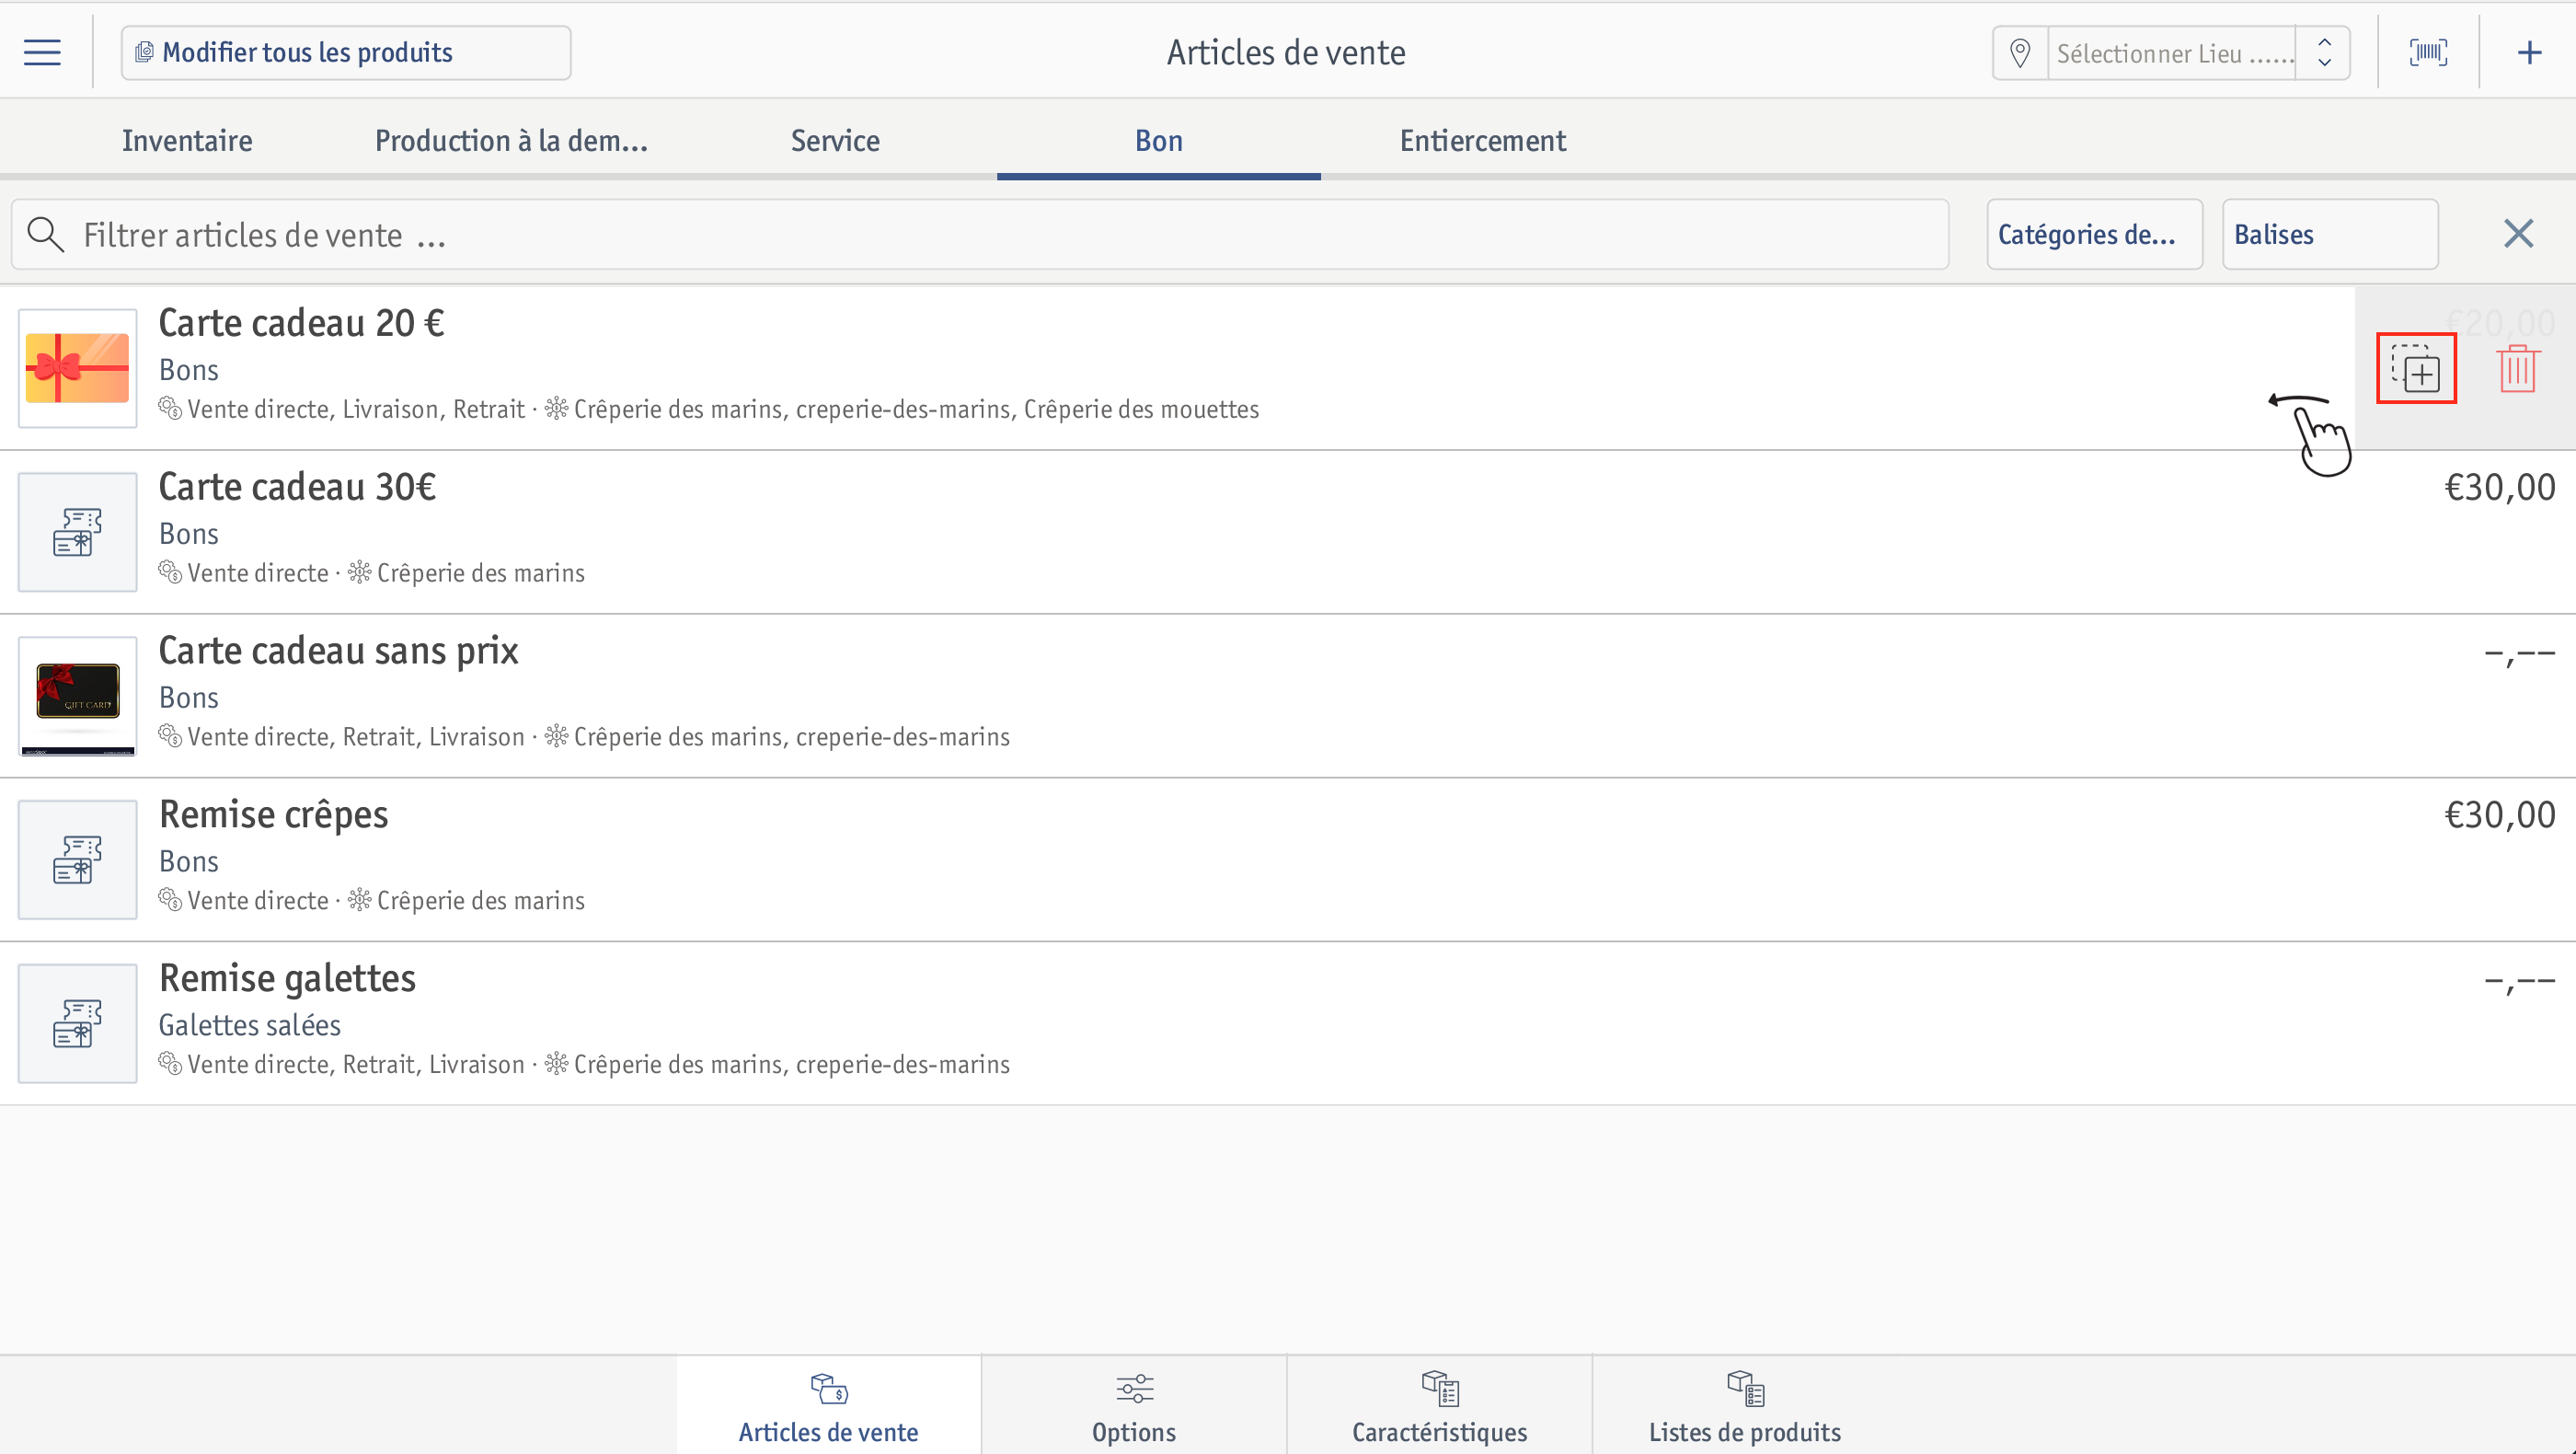
Task: Open the Listes de produits bottom tab
Action: tap(1745, 1405)
